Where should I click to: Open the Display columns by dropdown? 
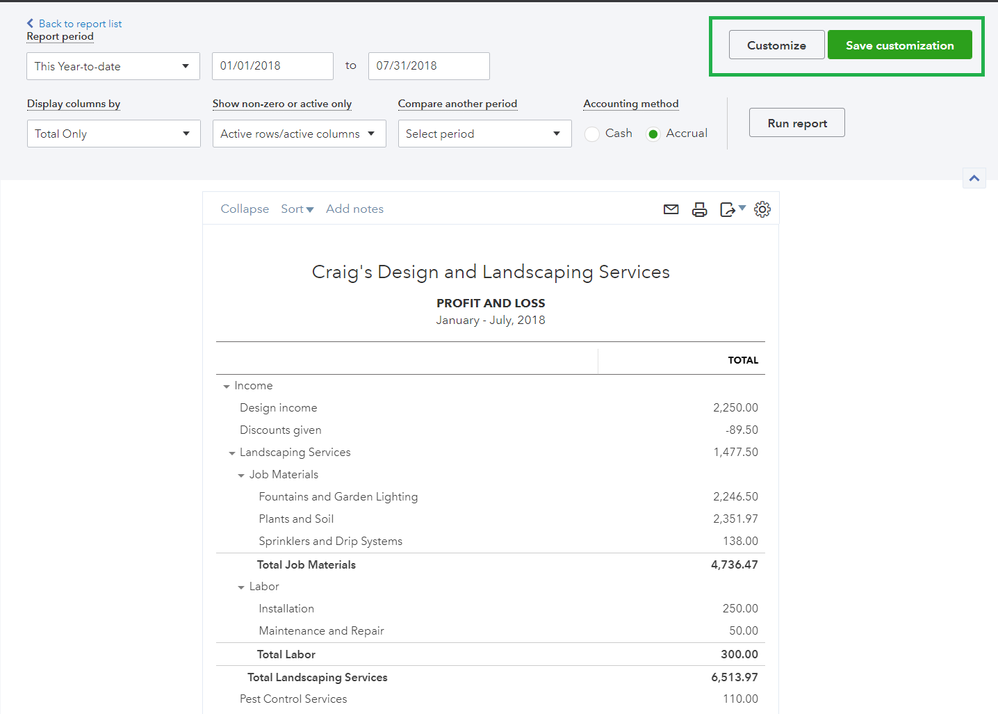click(x=113, y=132)
